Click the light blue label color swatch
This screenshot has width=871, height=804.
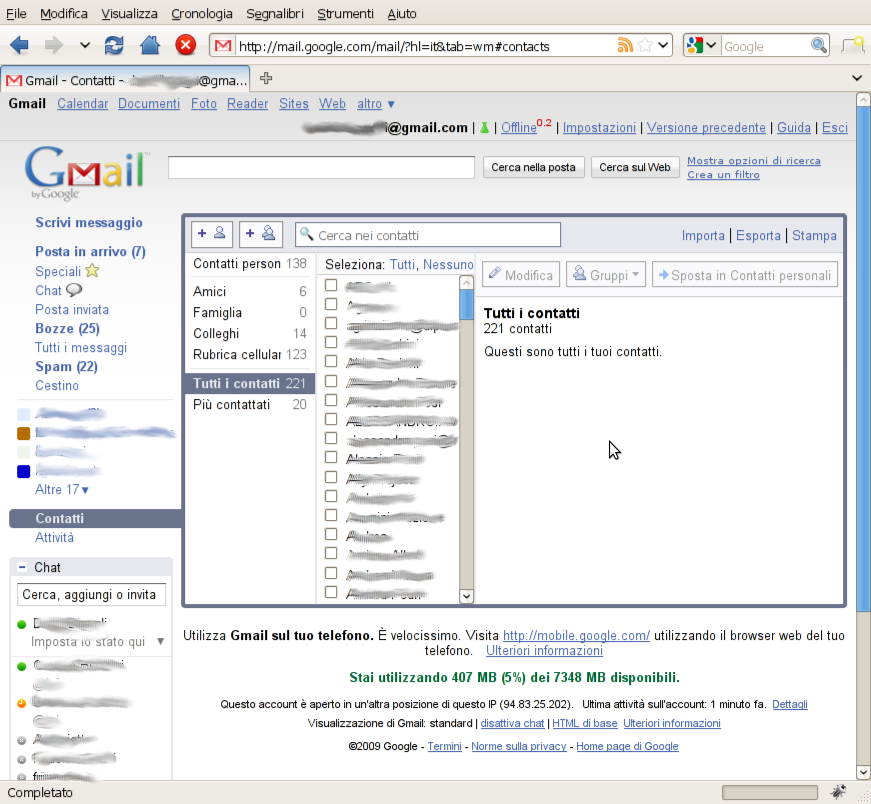(x=23, y=414)
